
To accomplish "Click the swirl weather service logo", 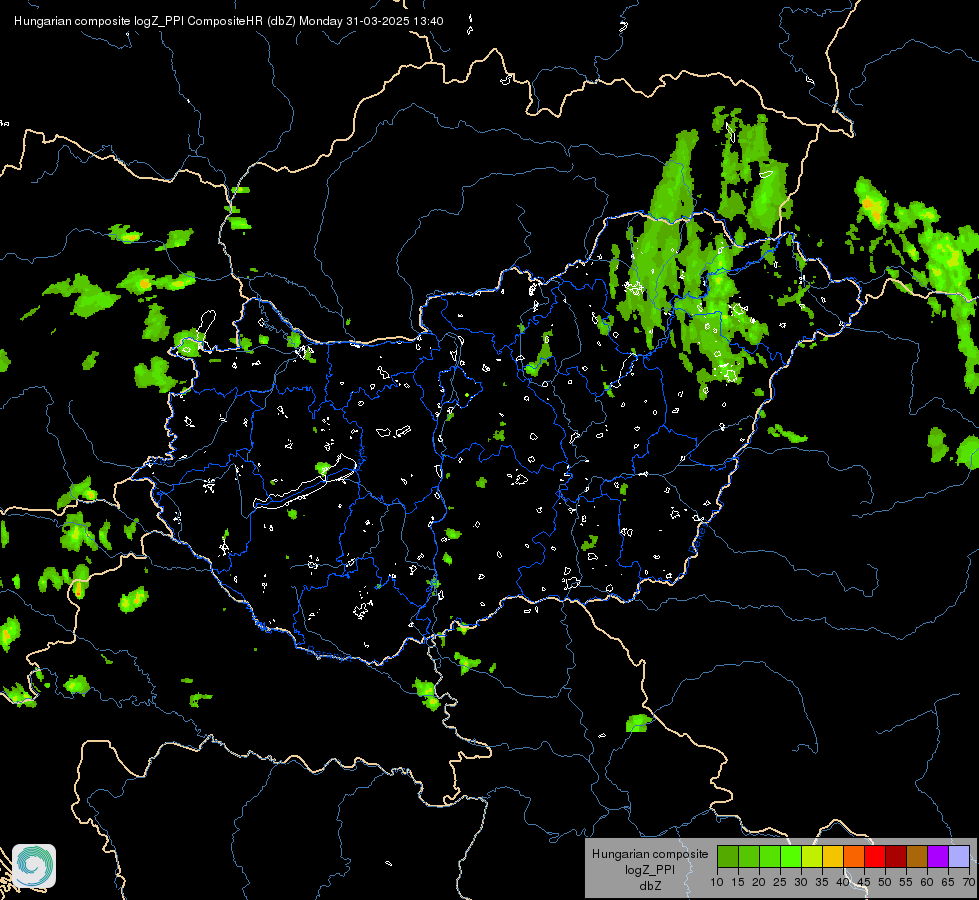I will (x=34, y=866).
